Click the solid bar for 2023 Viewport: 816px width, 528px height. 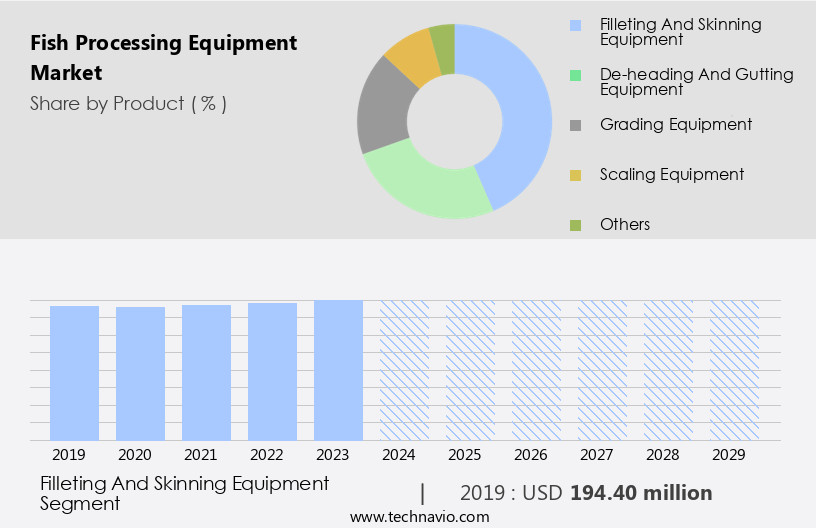338,370
